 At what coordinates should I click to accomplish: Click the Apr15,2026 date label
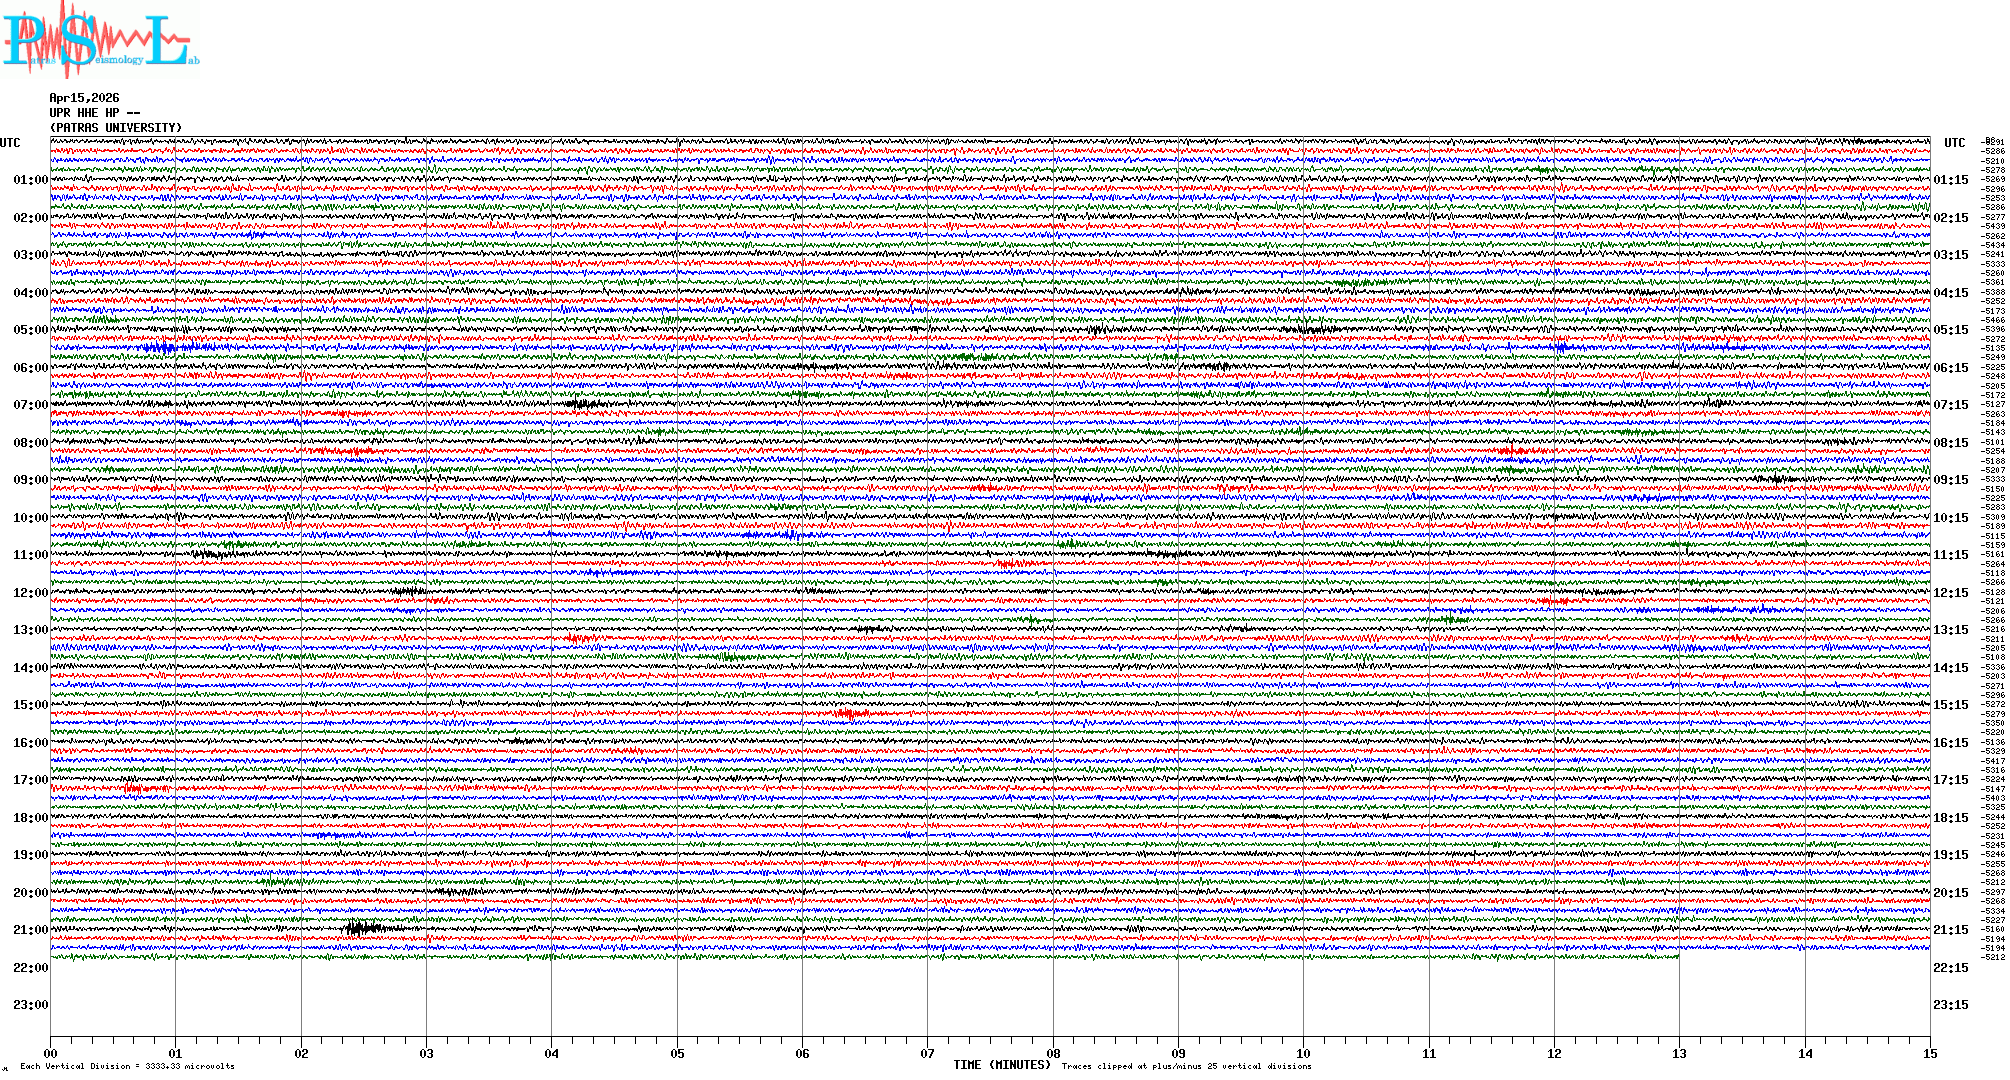click(84, 98)
